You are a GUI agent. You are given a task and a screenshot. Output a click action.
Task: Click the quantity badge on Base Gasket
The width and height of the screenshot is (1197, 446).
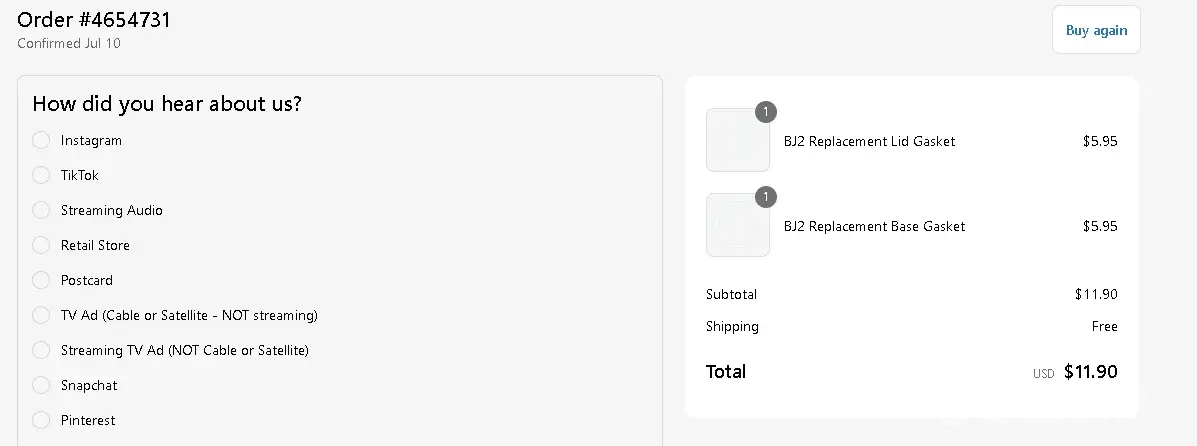(766, 197)
